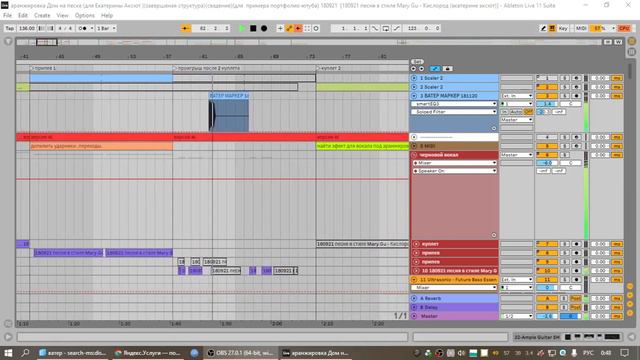Click the Stop button in the transport
The width and height of the screenshot is (640, 360).
253,28
